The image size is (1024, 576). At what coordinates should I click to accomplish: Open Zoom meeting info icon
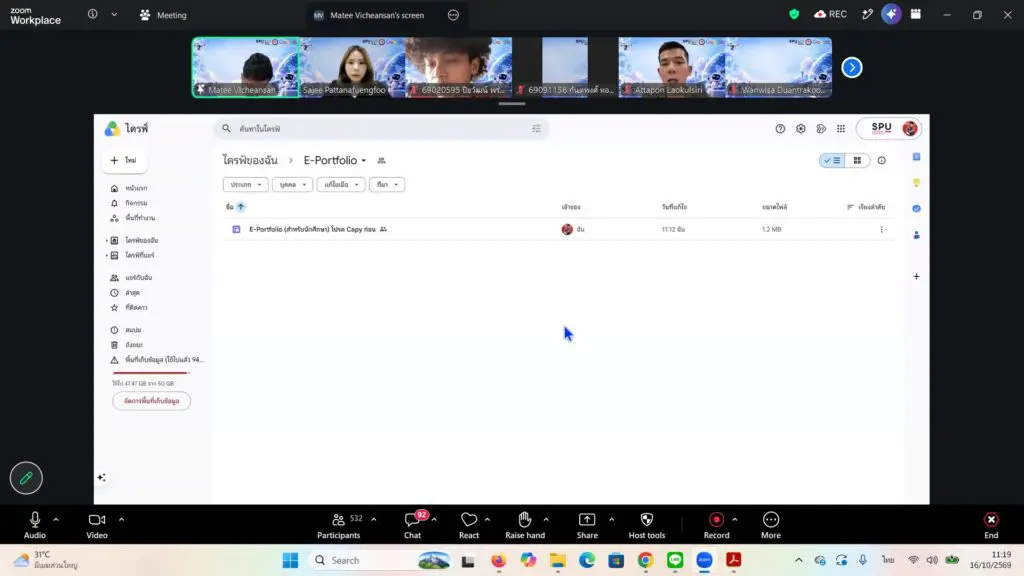point(93,14)
